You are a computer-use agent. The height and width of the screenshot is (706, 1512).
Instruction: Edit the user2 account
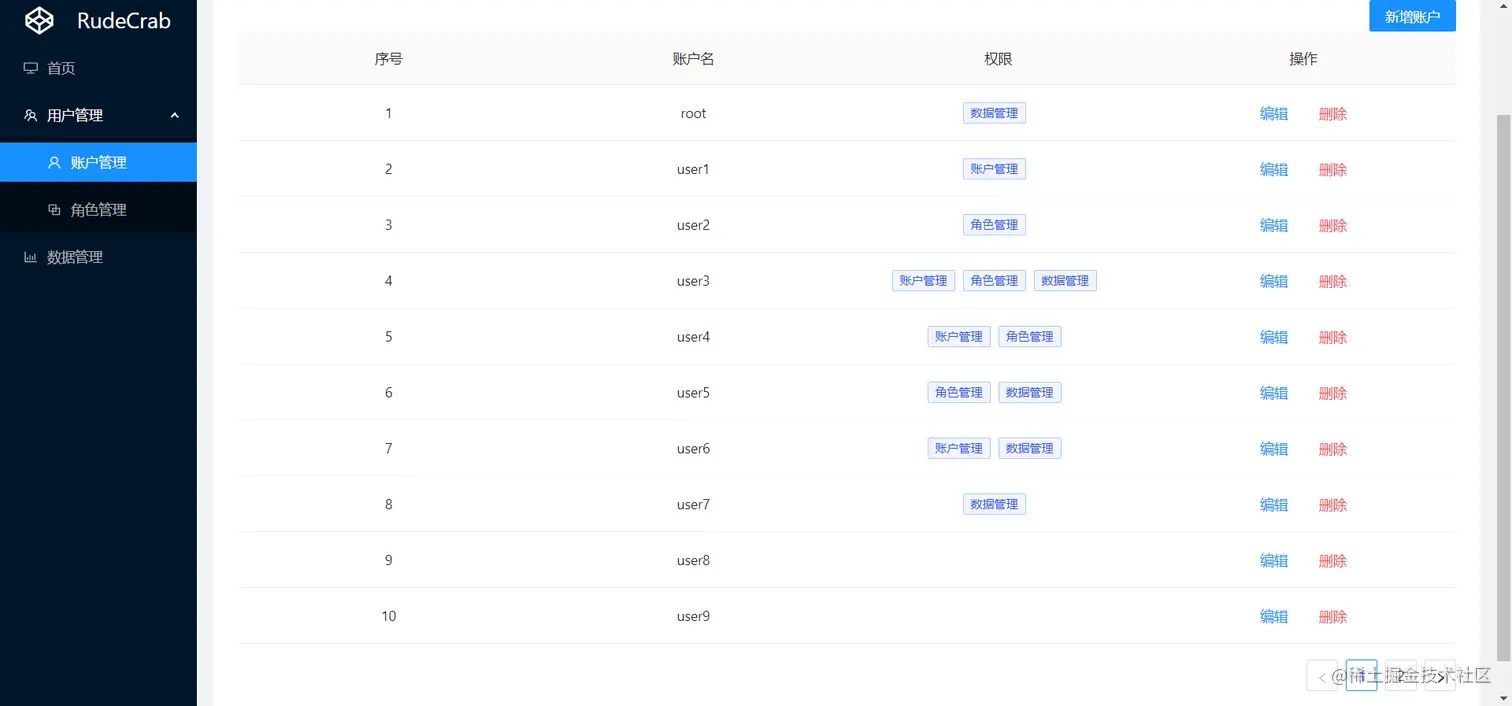pyautogui.click(x=1274, y=225)
